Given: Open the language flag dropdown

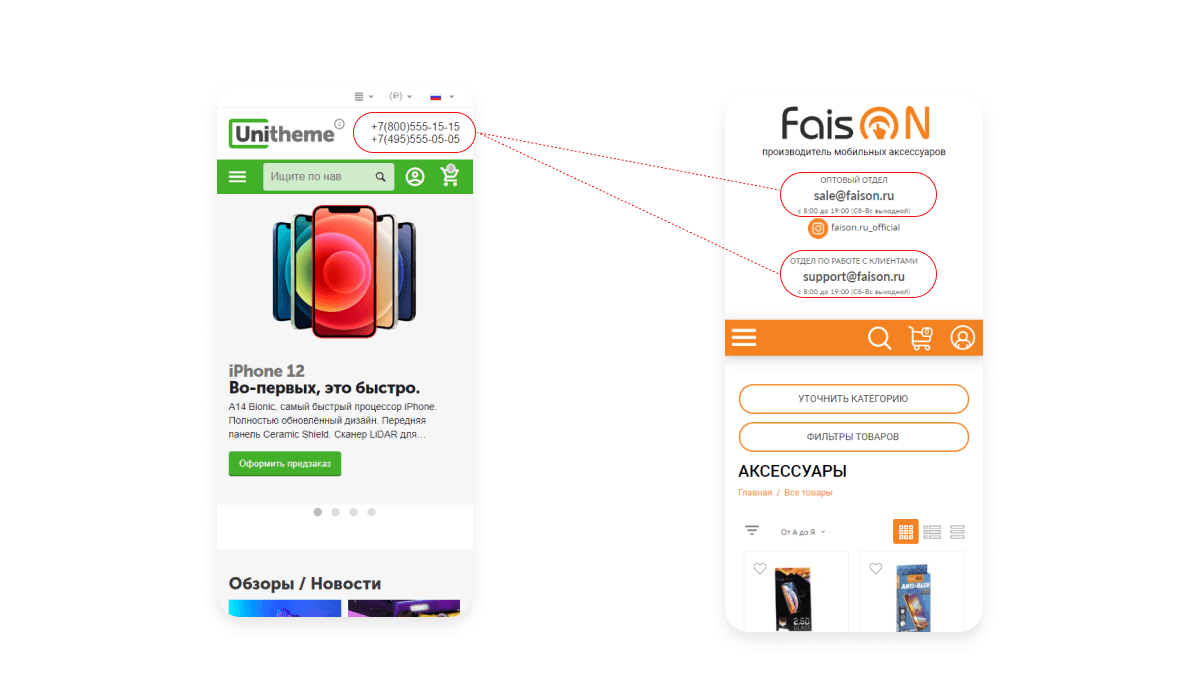Looking at the screenshot, I should (x=442, y=96).
